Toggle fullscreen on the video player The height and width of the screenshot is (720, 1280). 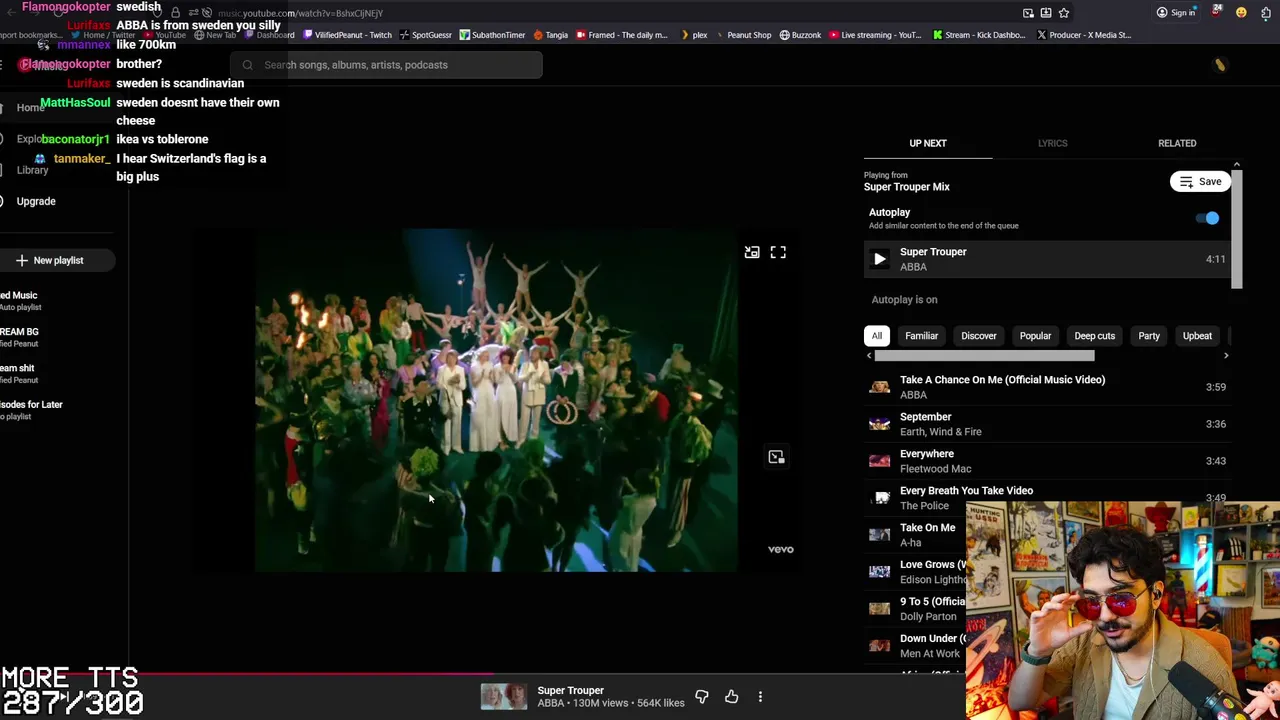pyautogui.click(x=778, y=252)
